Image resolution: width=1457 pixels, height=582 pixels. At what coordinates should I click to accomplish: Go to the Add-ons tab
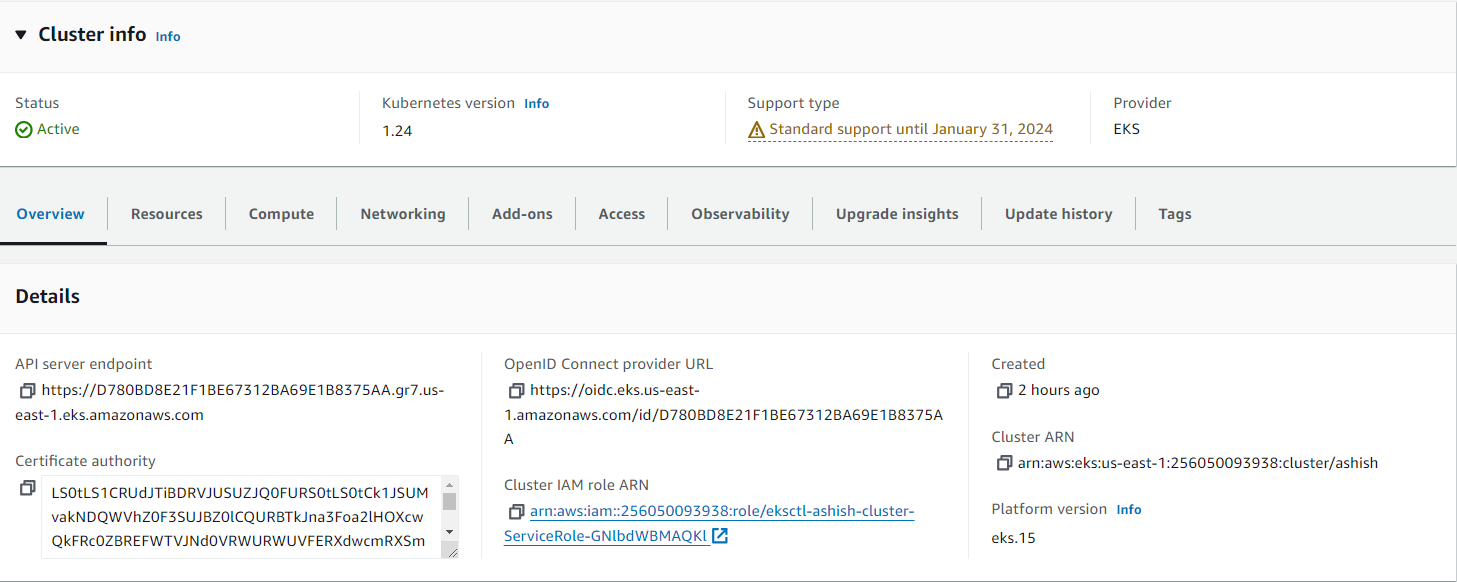pyautogui.click(x=522, y=214)
